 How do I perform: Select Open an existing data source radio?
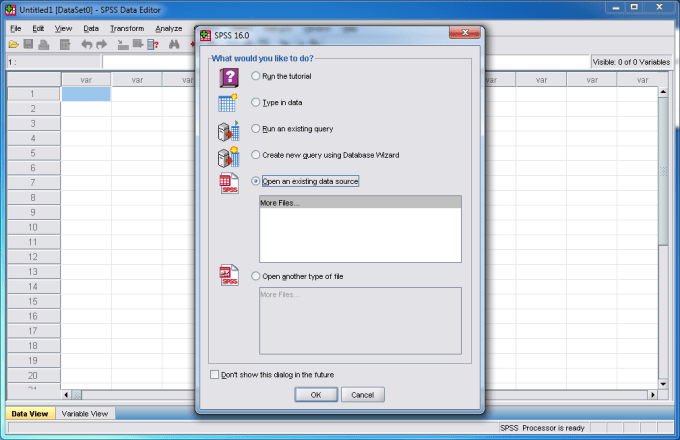coord(255,181)
